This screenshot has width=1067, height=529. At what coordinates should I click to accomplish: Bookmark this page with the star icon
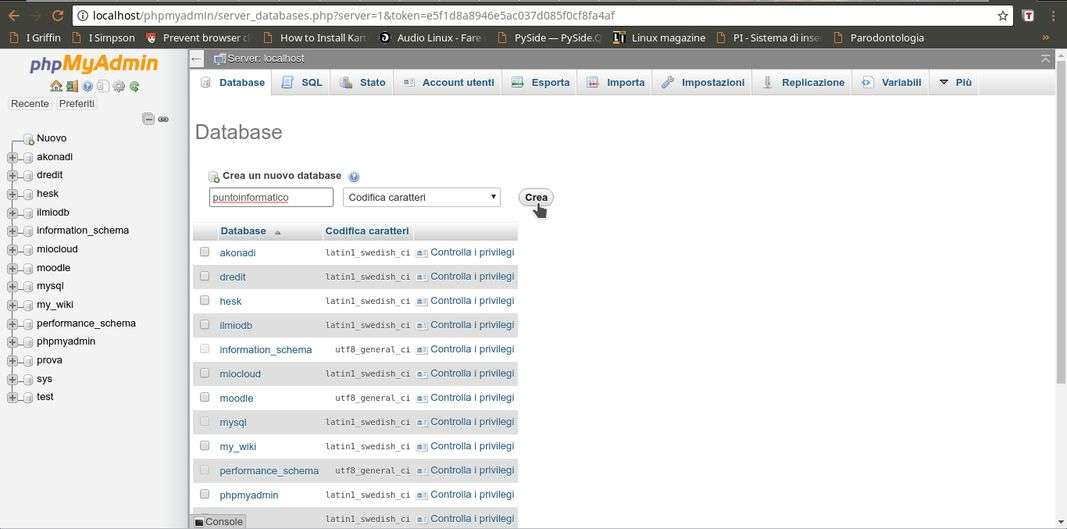(x=1002, y=15)
